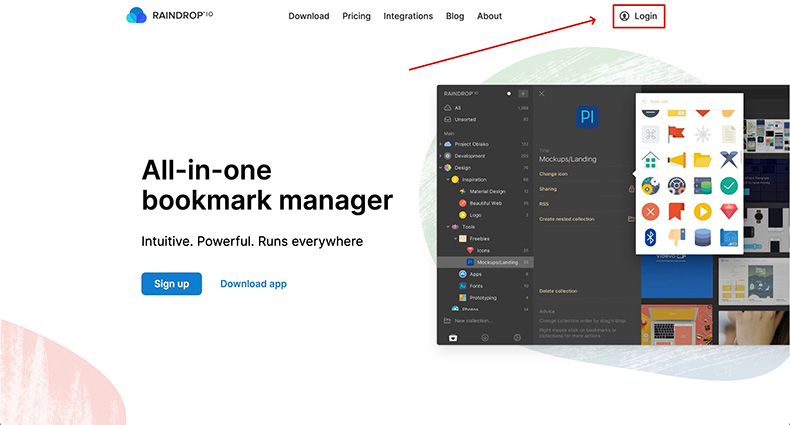This screenshot has width=790, height=425.
Task: Choose the blue stacked database icon
Action: (702, 237)
